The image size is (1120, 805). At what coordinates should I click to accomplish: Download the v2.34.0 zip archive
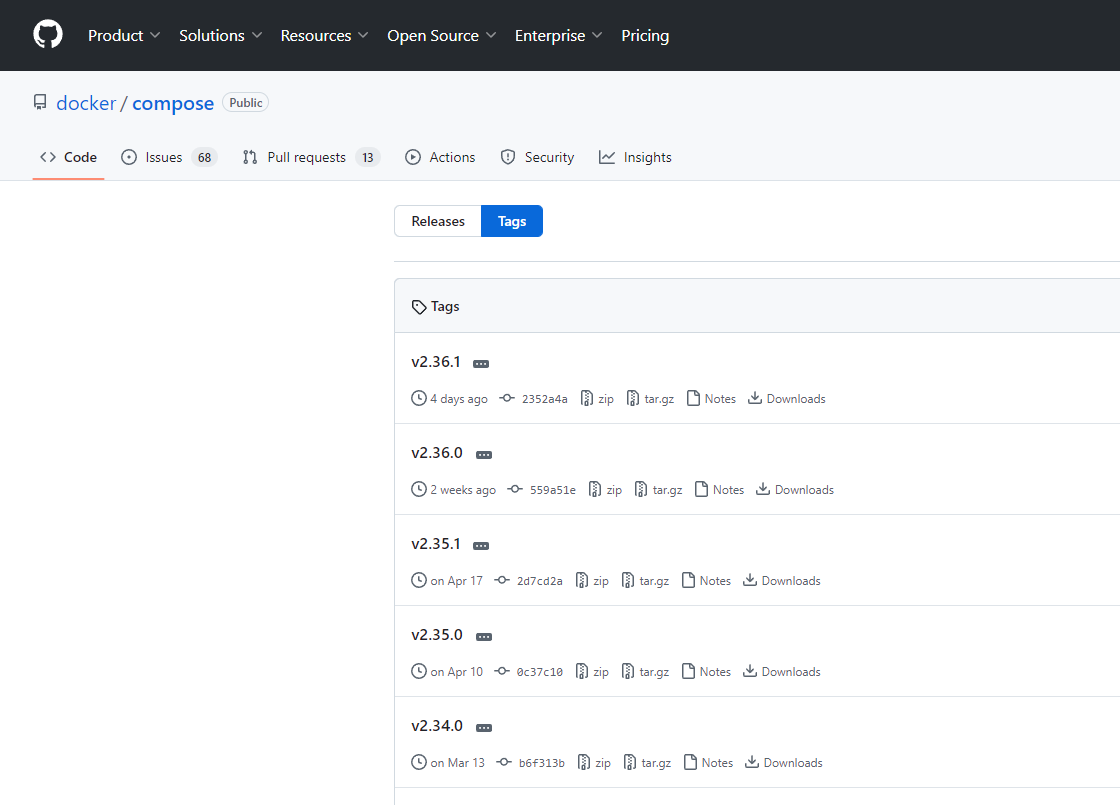pos(594,762)
